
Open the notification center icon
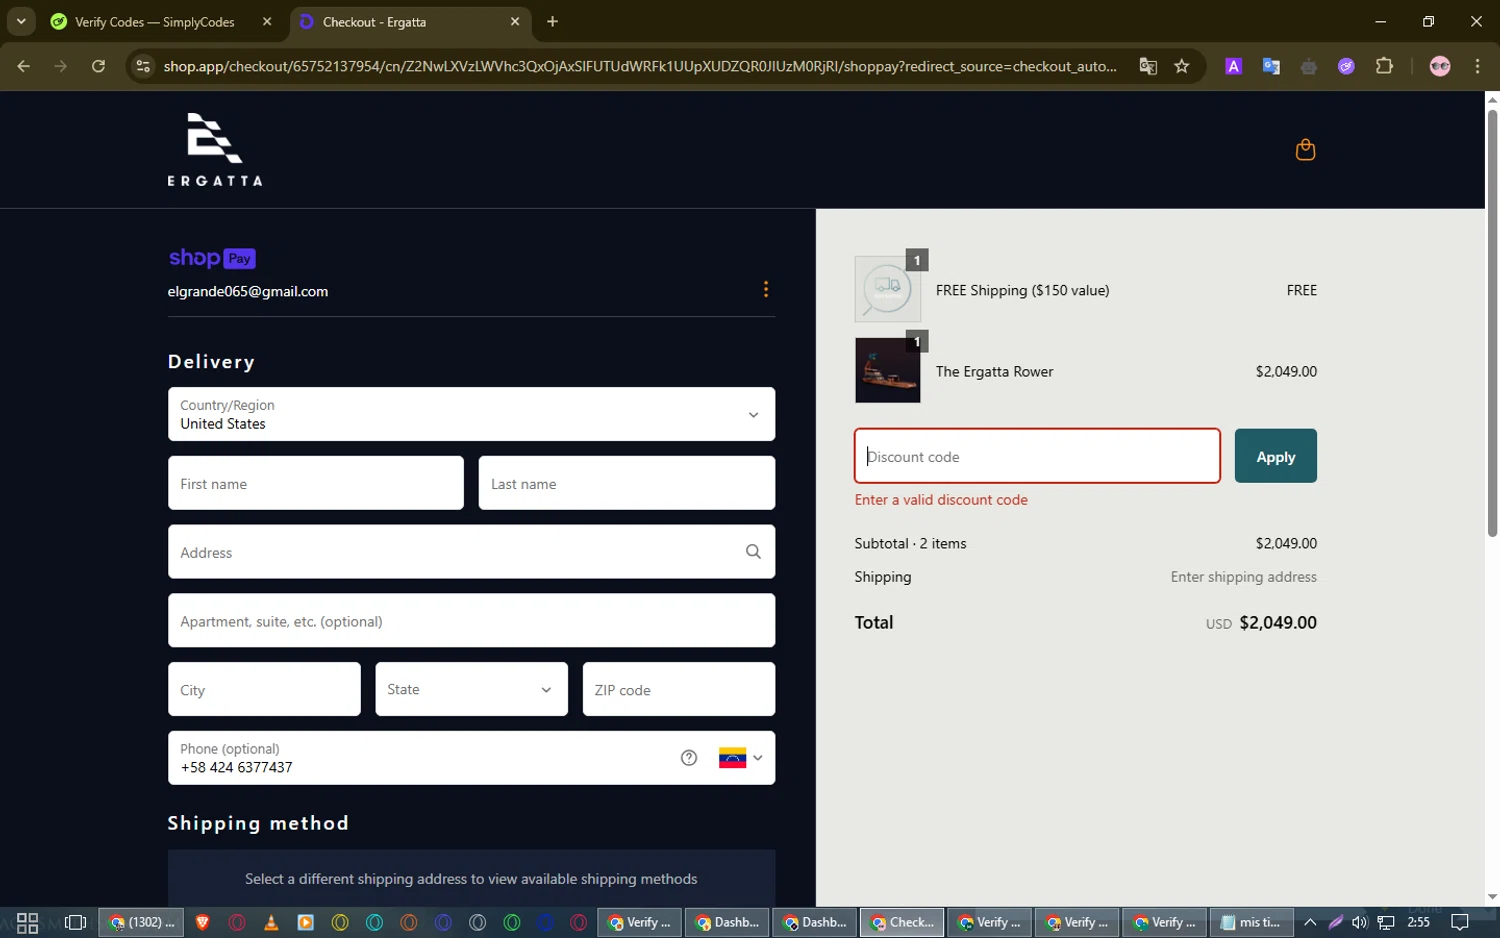click(x=1460, y=922)
